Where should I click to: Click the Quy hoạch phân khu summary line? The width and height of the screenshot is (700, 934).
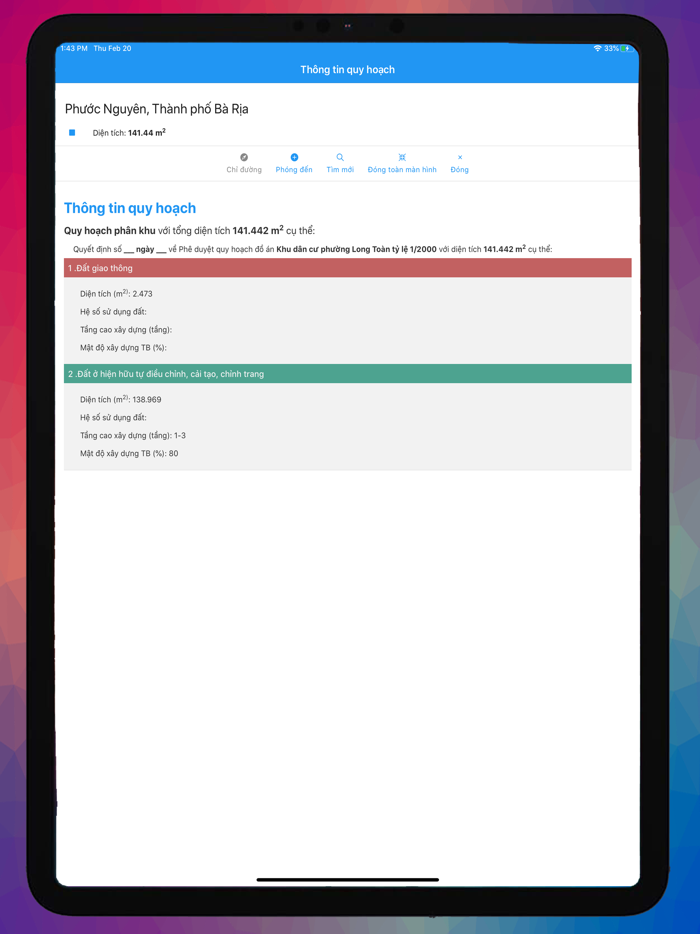click(189, 231)
